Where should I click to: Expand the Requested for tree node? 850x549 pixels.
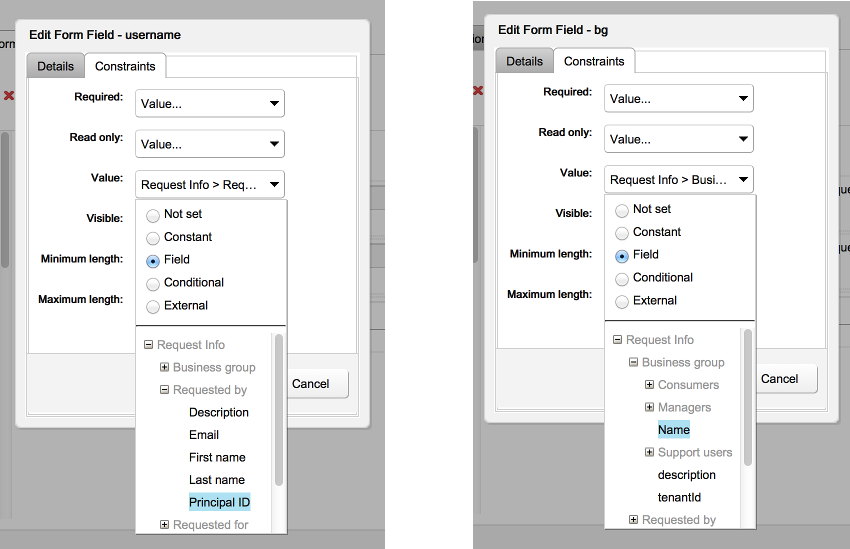164,525
